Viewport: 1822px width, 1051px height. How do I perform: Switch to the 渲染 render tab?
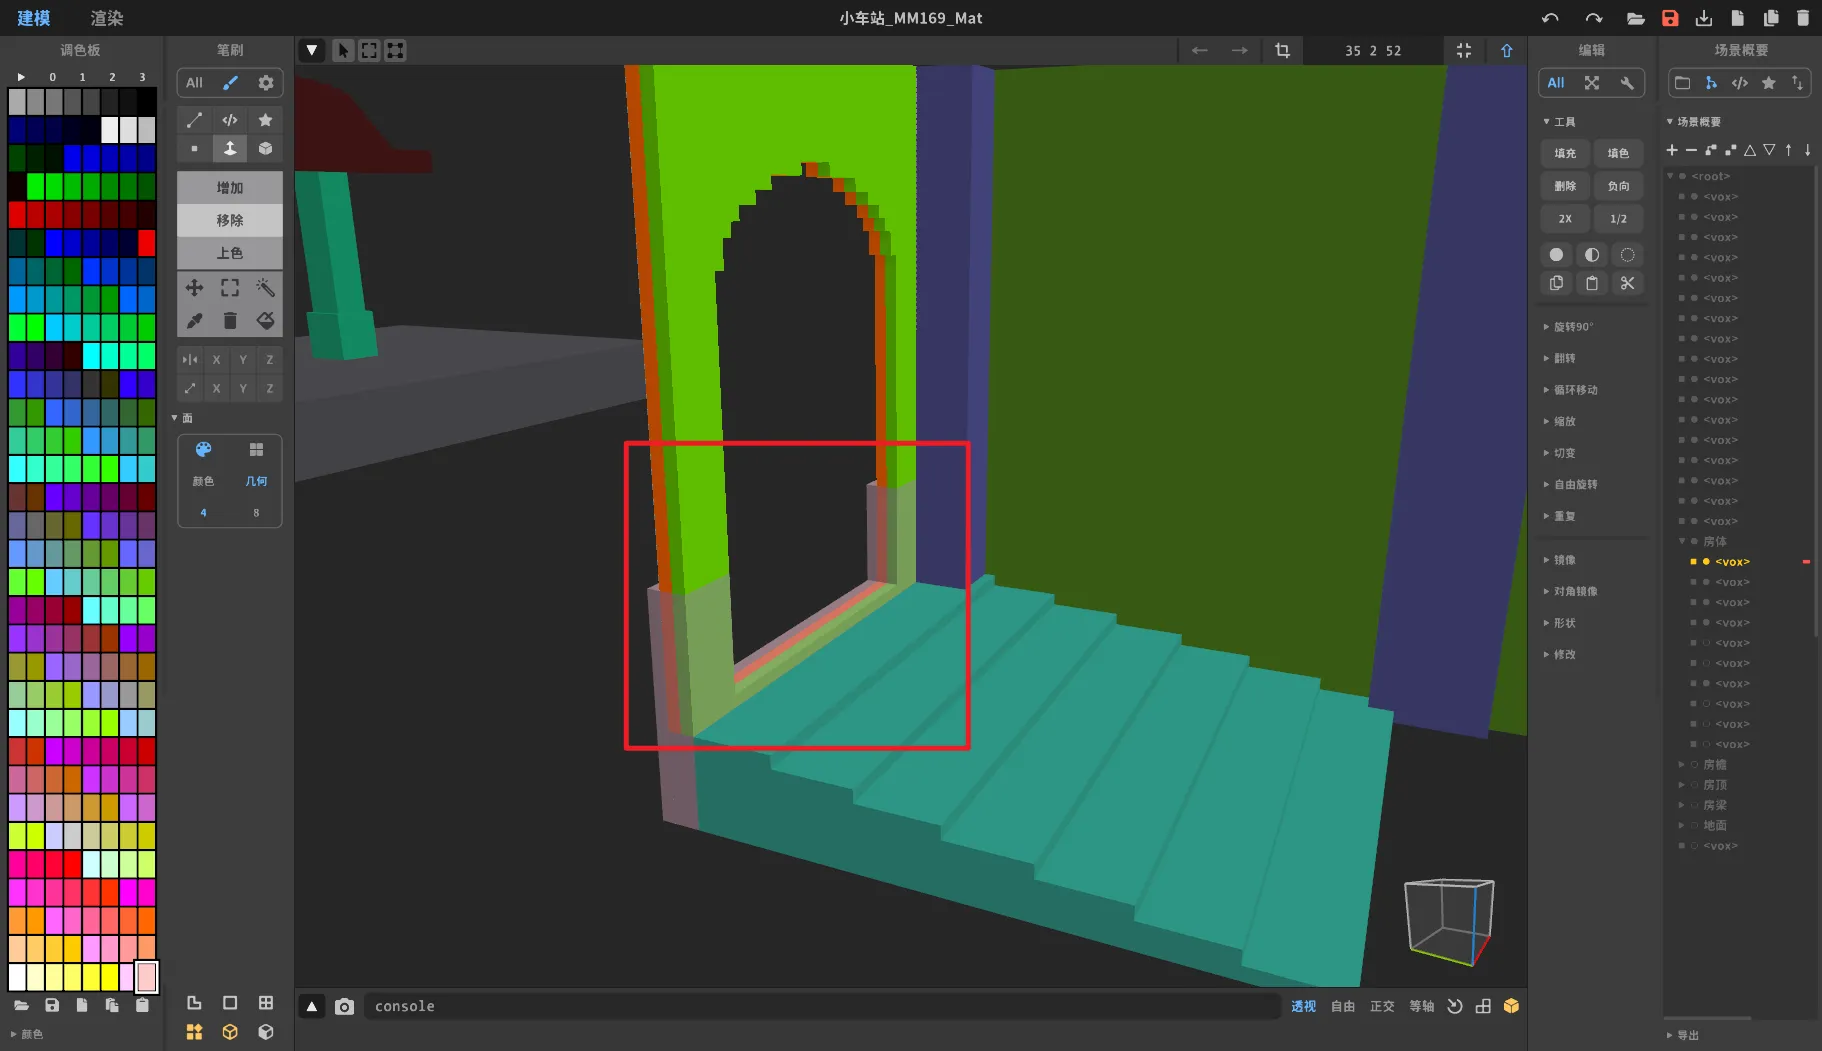[x=107, y=18]
